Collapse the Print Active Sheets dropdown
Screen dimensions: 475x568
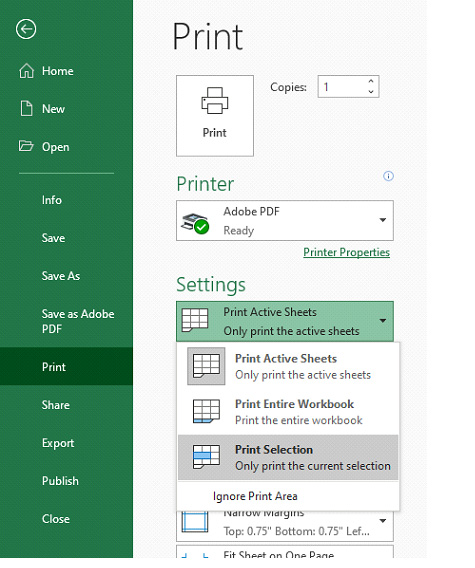tap(285, 321)
